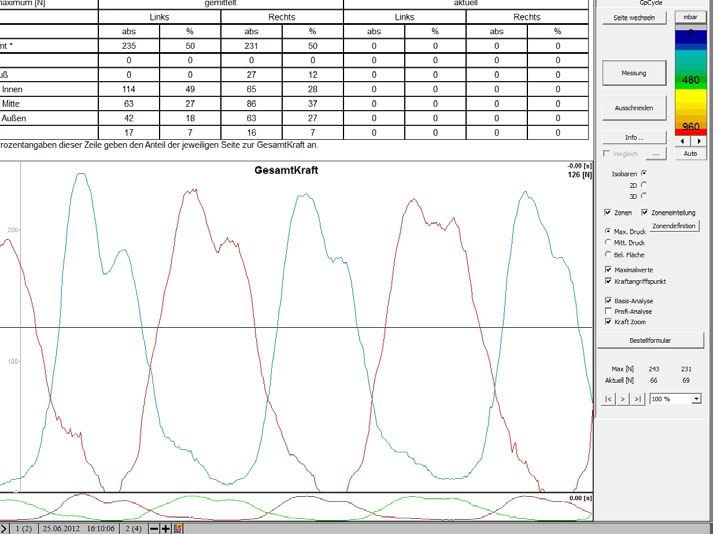Step forward with the > playback button
The image size is (713, 534).
pyautogui.click(x=623, y=398)
